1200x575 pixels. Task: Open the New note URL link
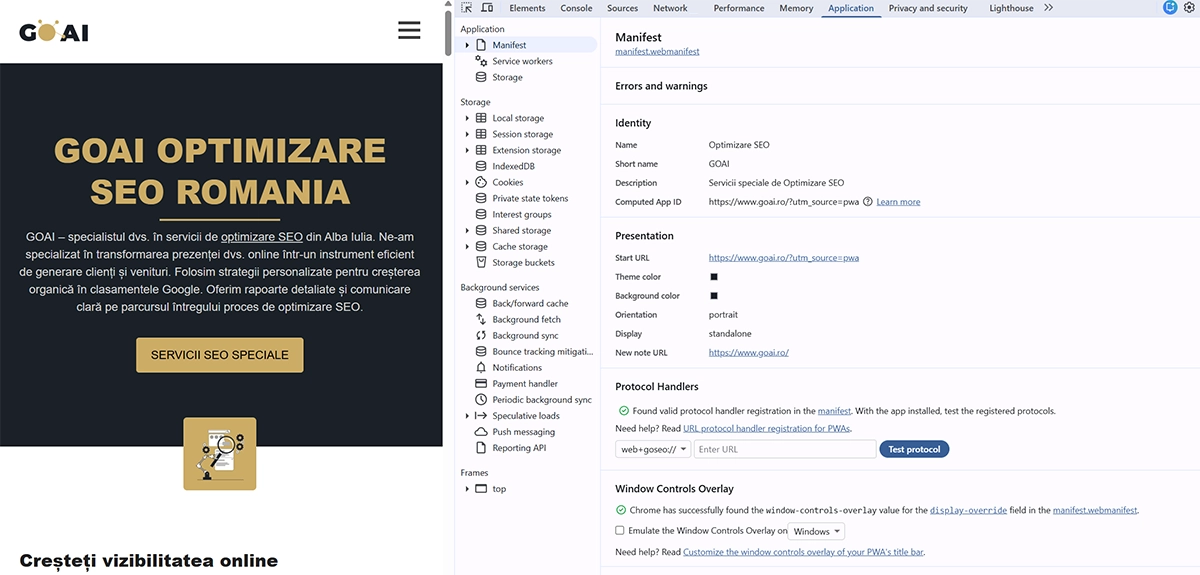pos(749,352)
